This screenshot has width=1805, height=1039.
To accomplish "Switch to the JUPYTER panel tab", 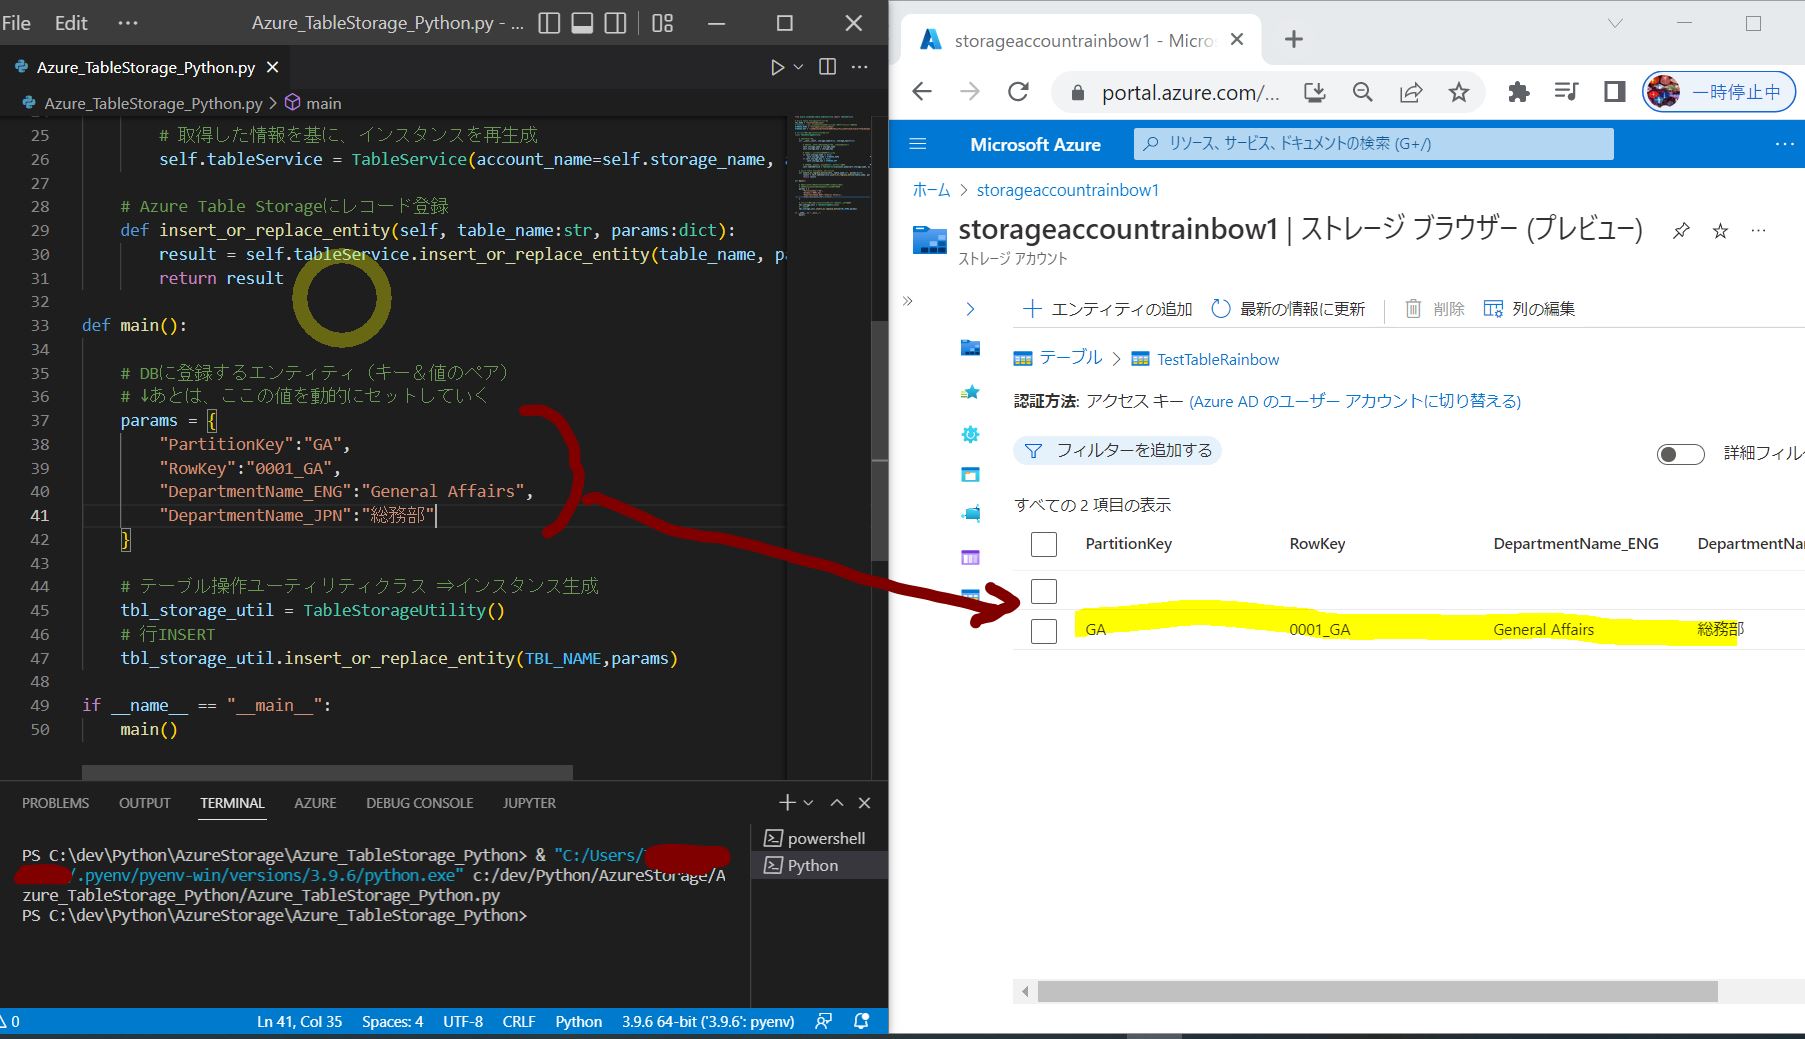I will 529,803.
